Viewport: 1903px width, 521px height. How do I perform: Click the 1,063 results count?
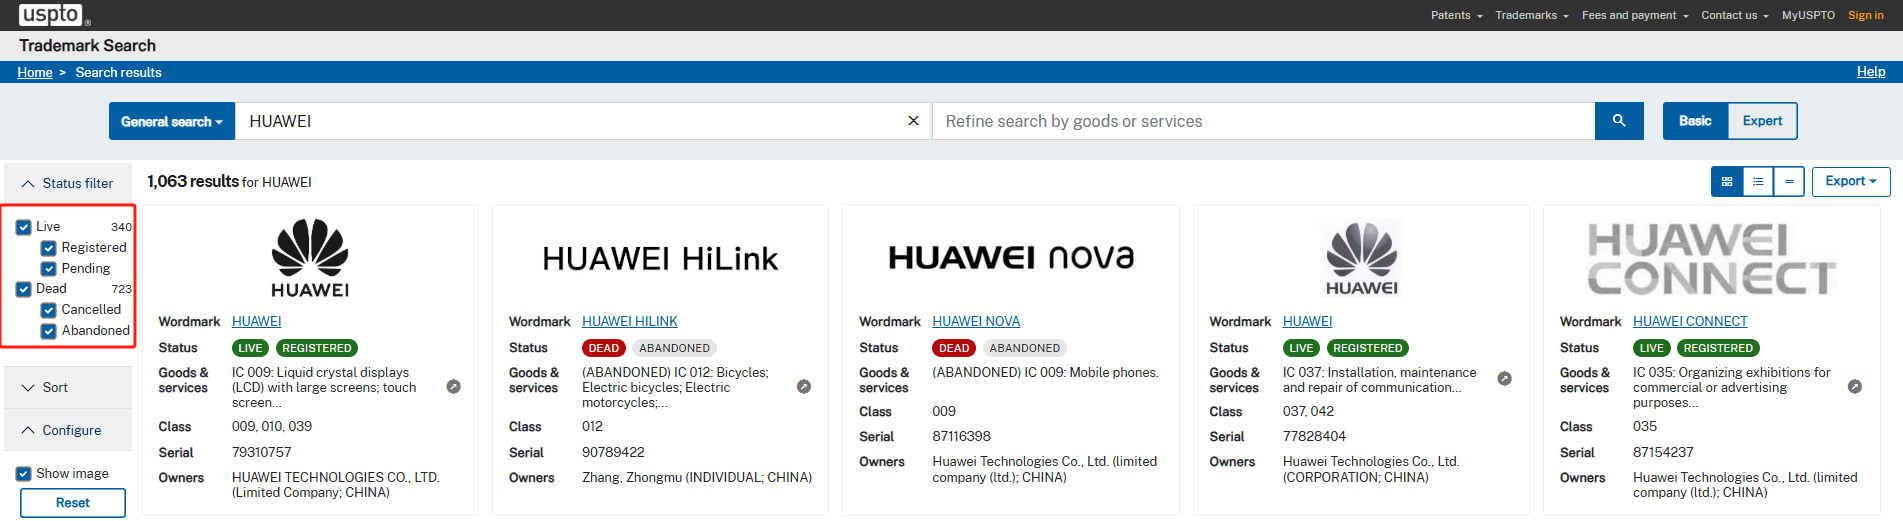pos(193,181)
